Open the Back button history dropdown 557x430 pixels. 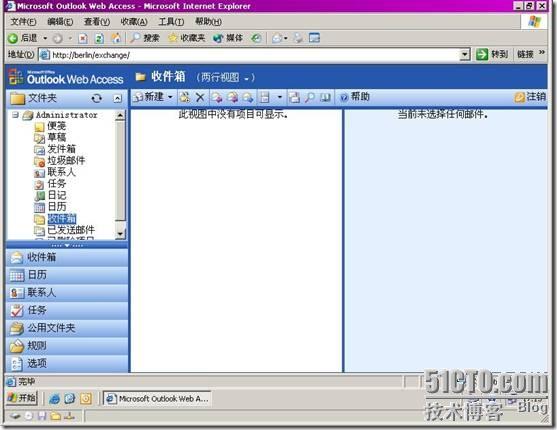coord(45,38)
